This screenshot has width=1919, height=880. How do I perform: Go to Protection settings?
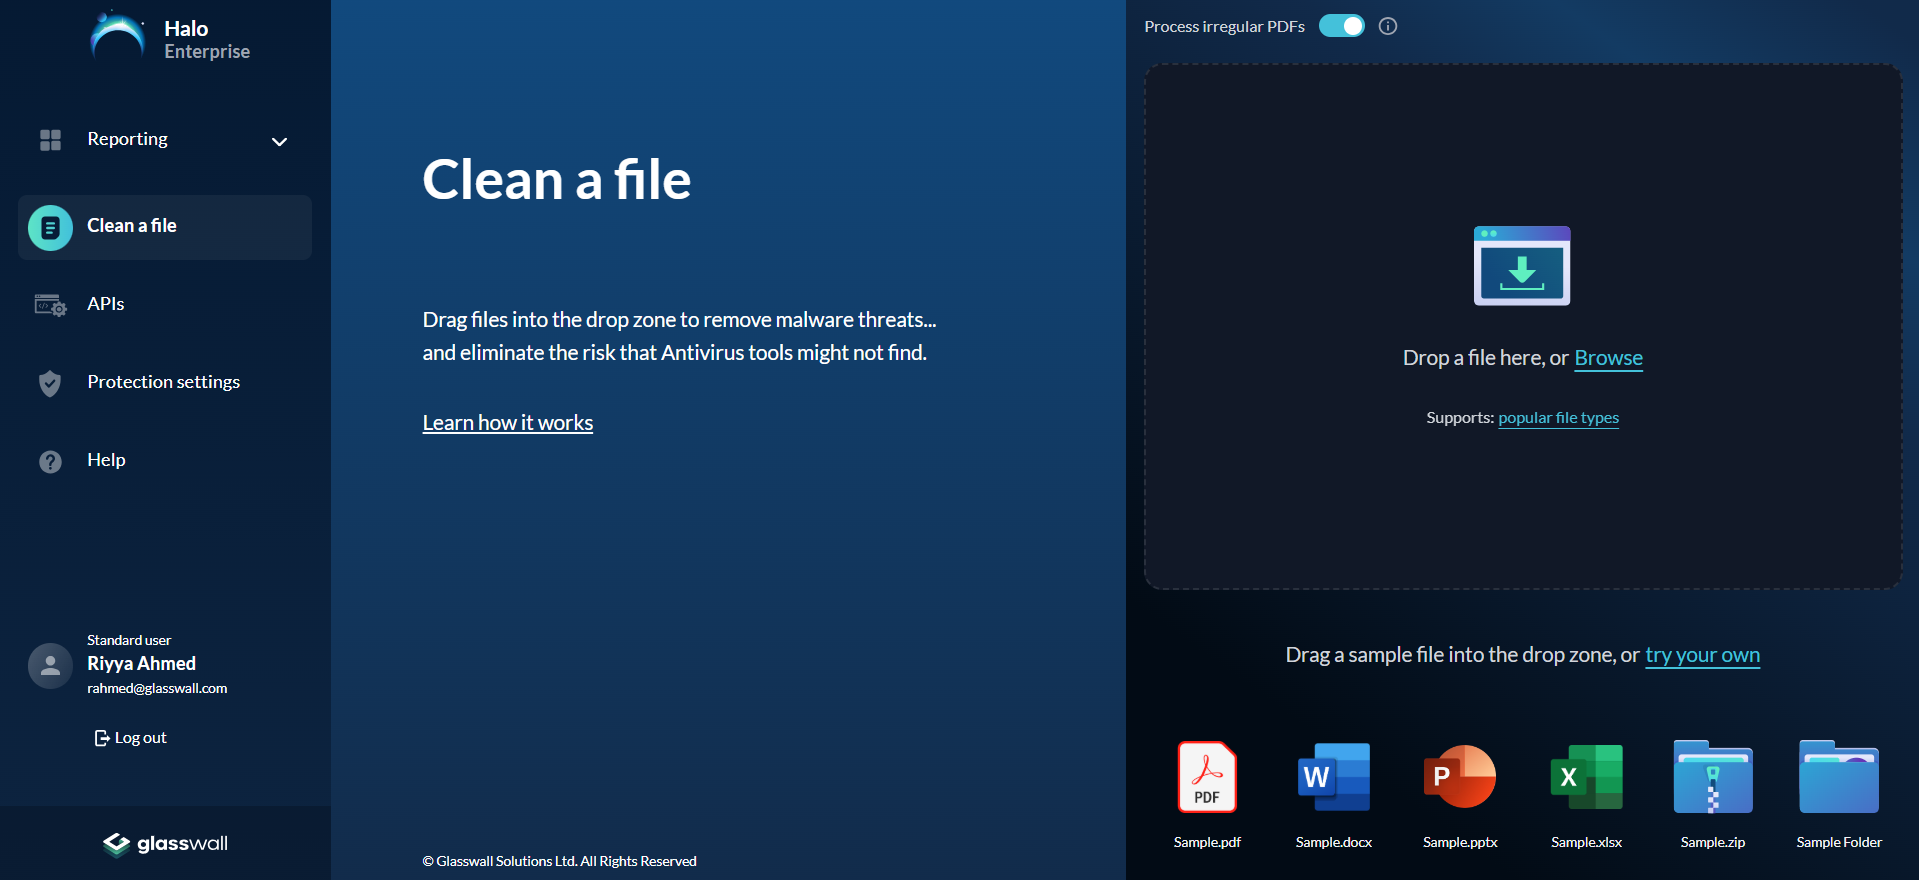163,382
